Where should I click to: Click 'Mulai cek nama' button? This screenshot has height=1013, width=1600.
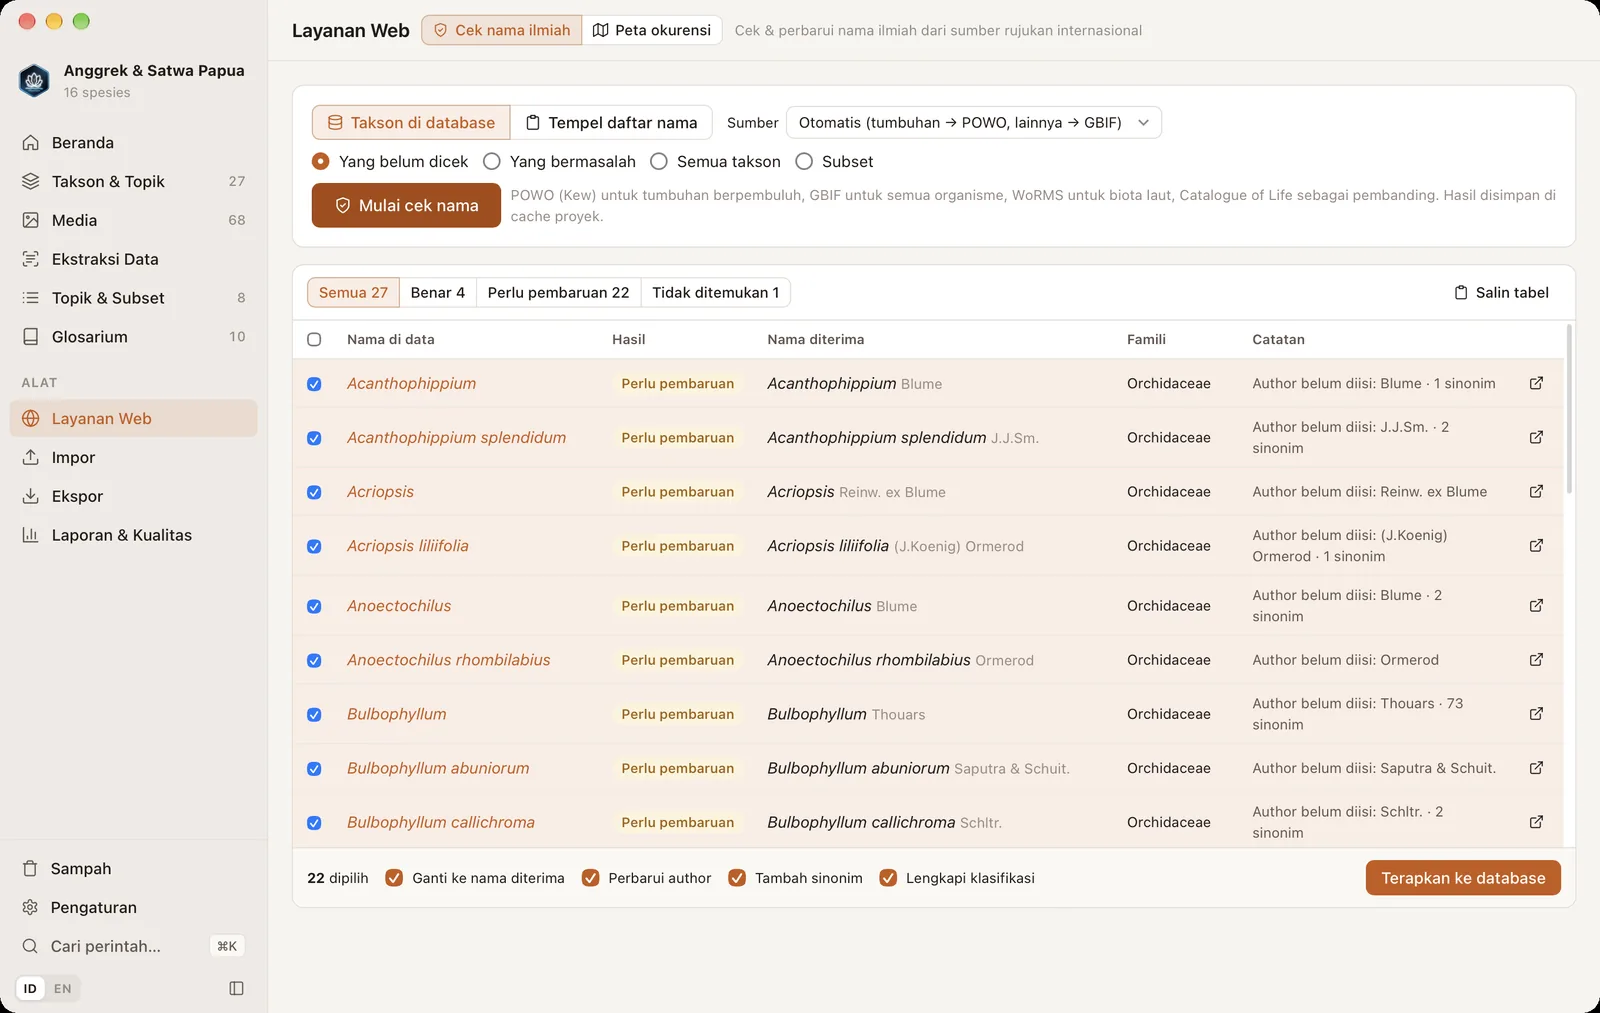coord(406,205)
